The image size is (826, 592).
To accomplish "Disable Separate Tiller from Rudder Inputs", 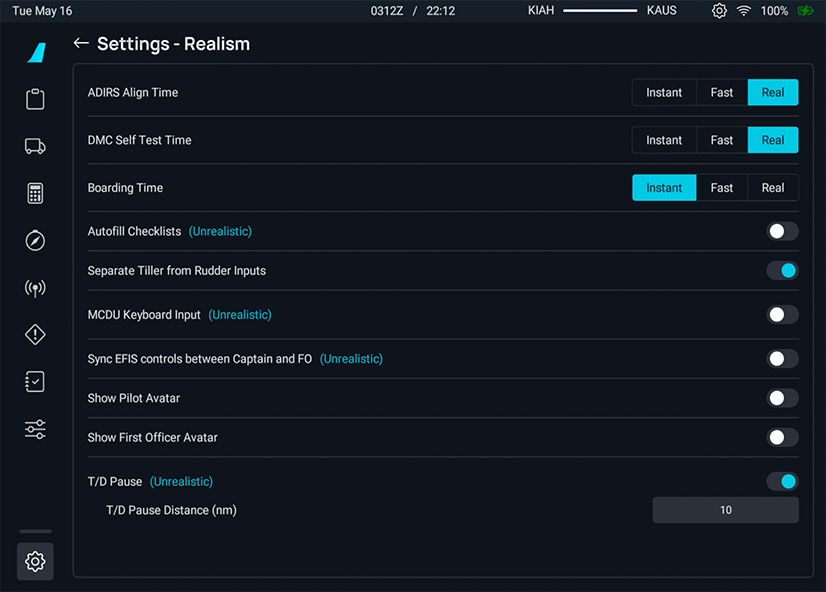I will click(782, 270).
